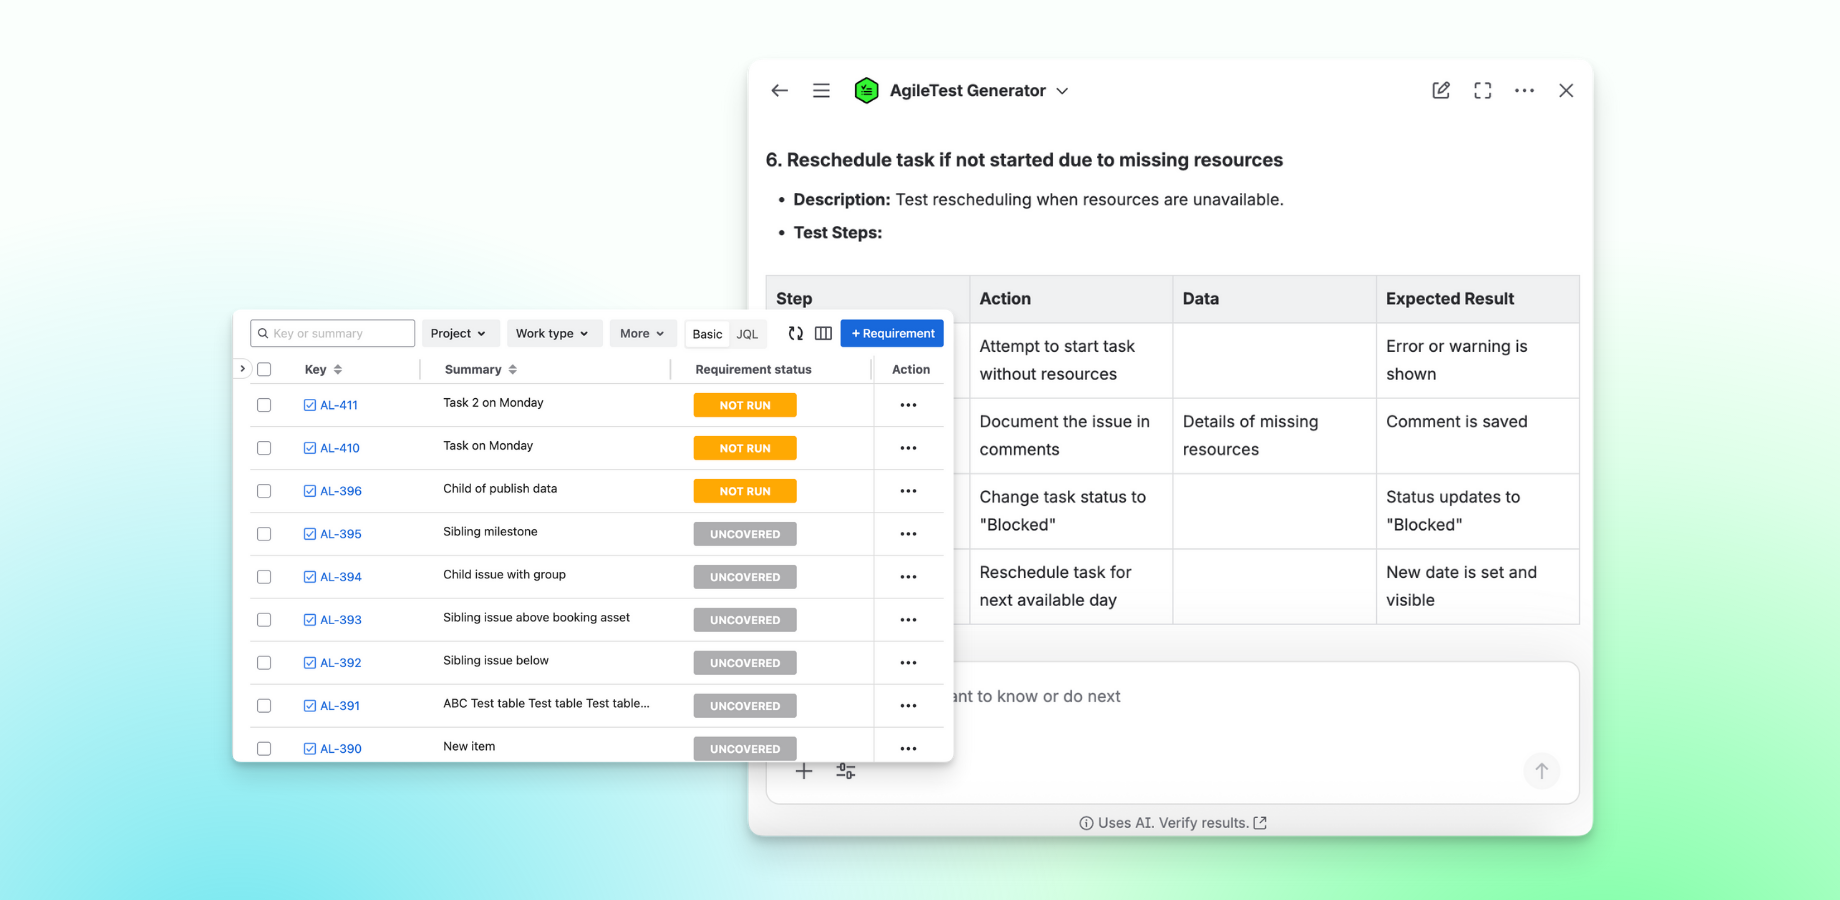Viewport: 1840px width, 900px height.
Task: Switch to the JQL tab
Action: pos(747,334)
